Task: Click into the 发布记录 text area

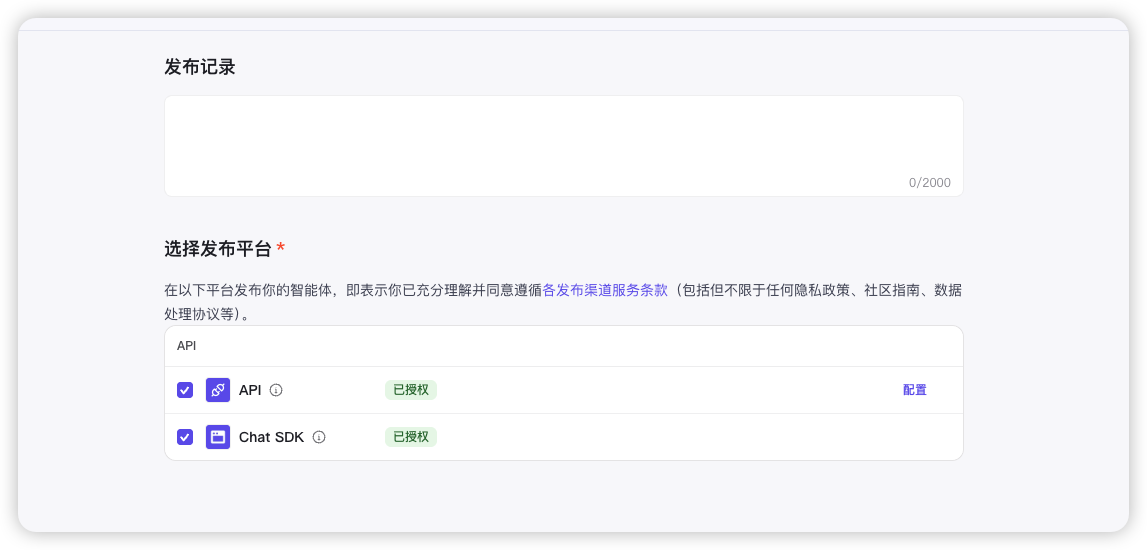Action: pos(563,146)
